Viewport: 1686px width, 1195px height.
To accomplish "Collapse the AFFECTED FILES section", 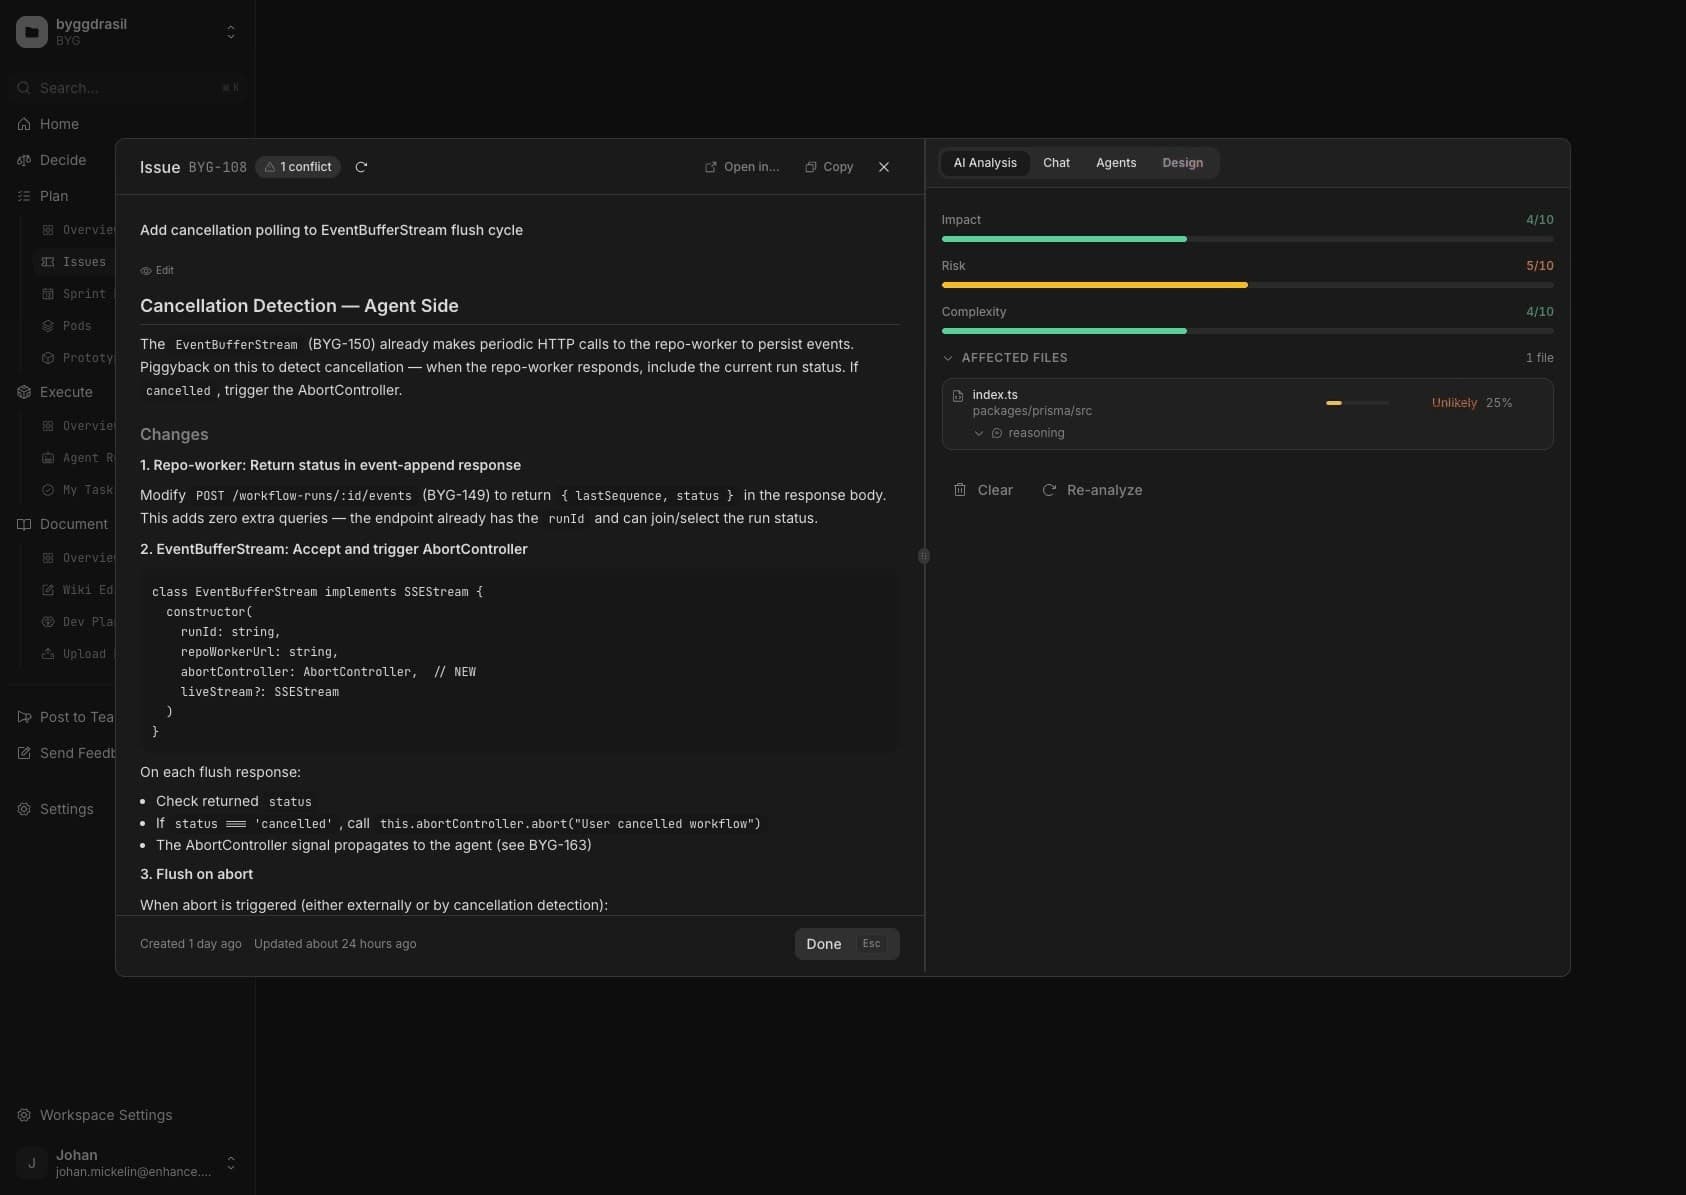I will click(x=948, y=358).
